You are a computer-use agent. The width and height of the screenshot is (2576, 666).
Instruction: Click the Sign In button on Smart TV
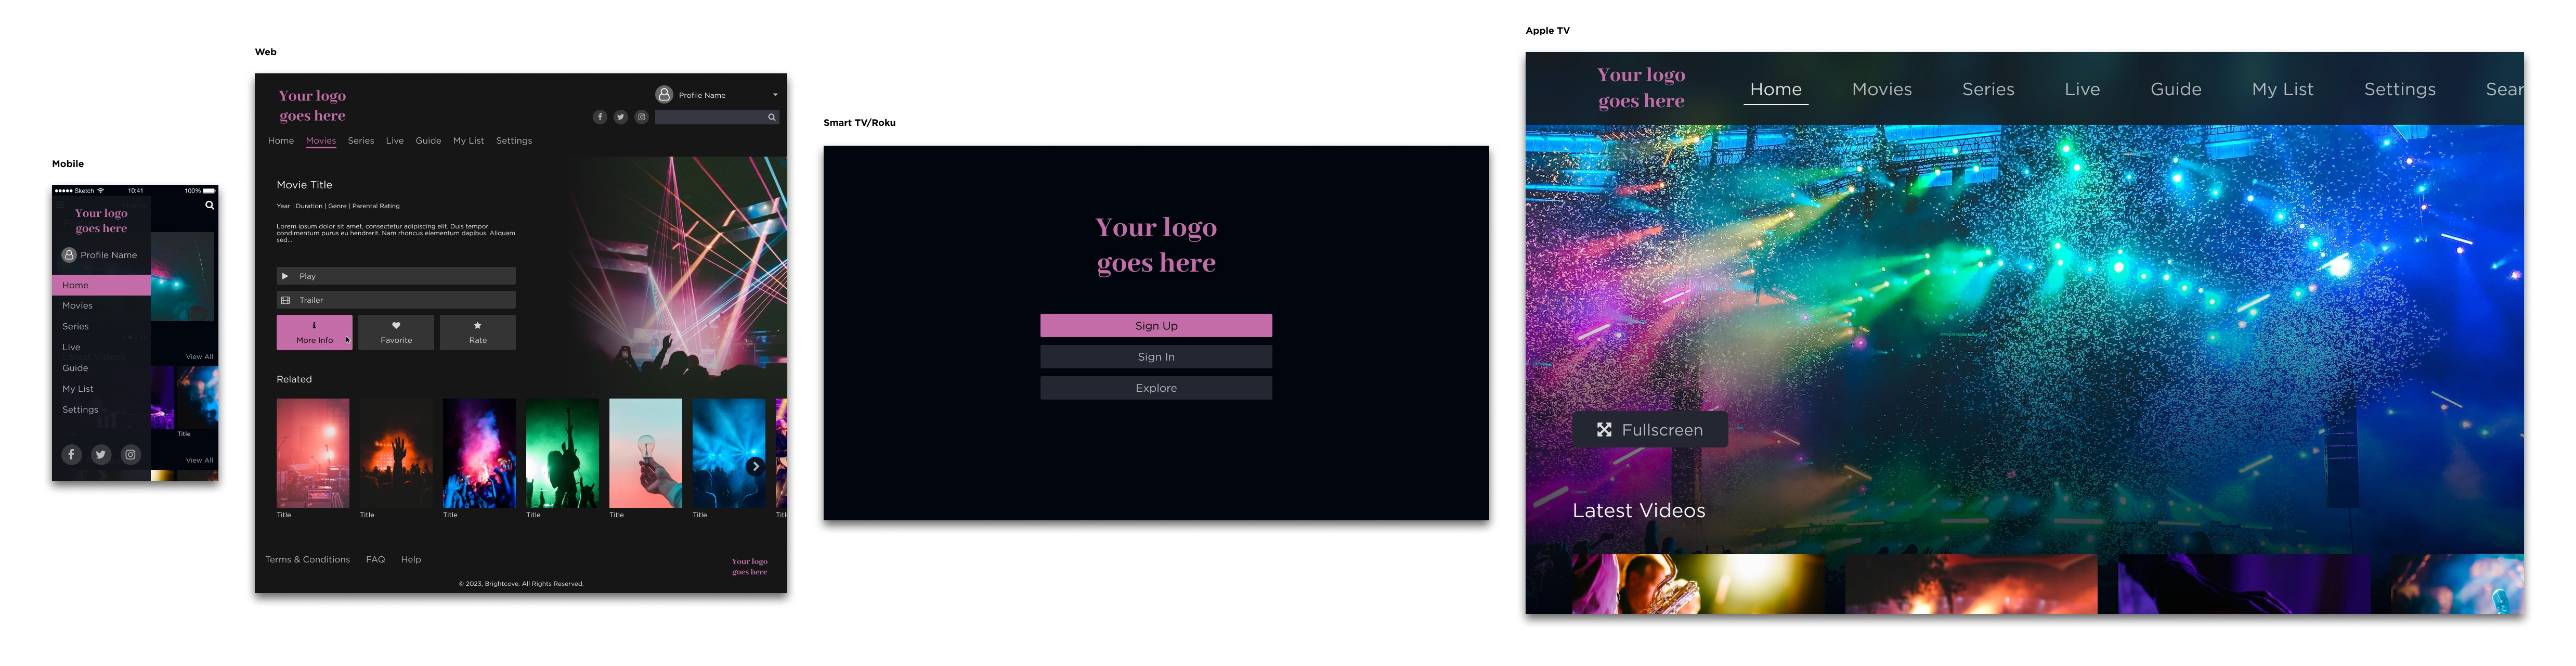pyautogui.click(x=1156, y=357)
